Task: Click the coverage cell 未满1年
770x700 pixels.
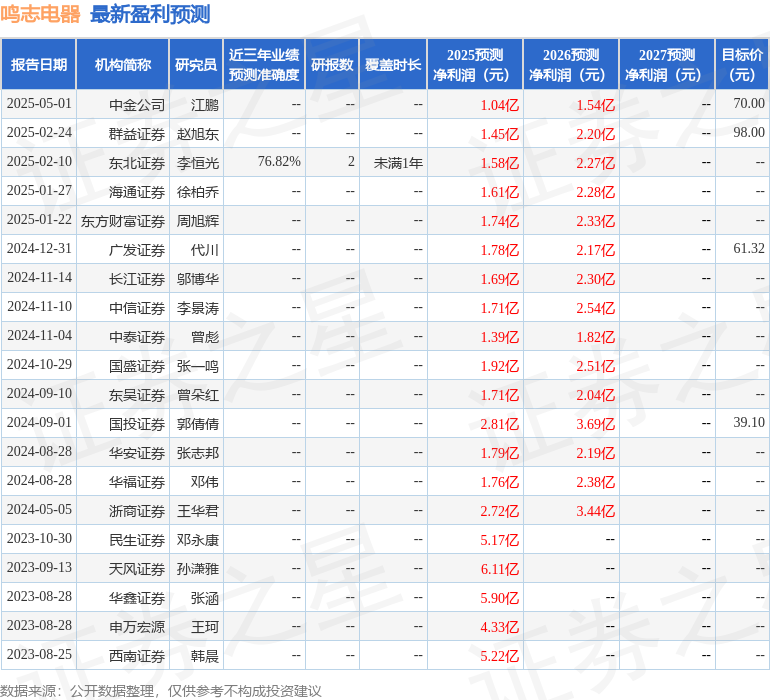Action: click(x=398, y=163)
